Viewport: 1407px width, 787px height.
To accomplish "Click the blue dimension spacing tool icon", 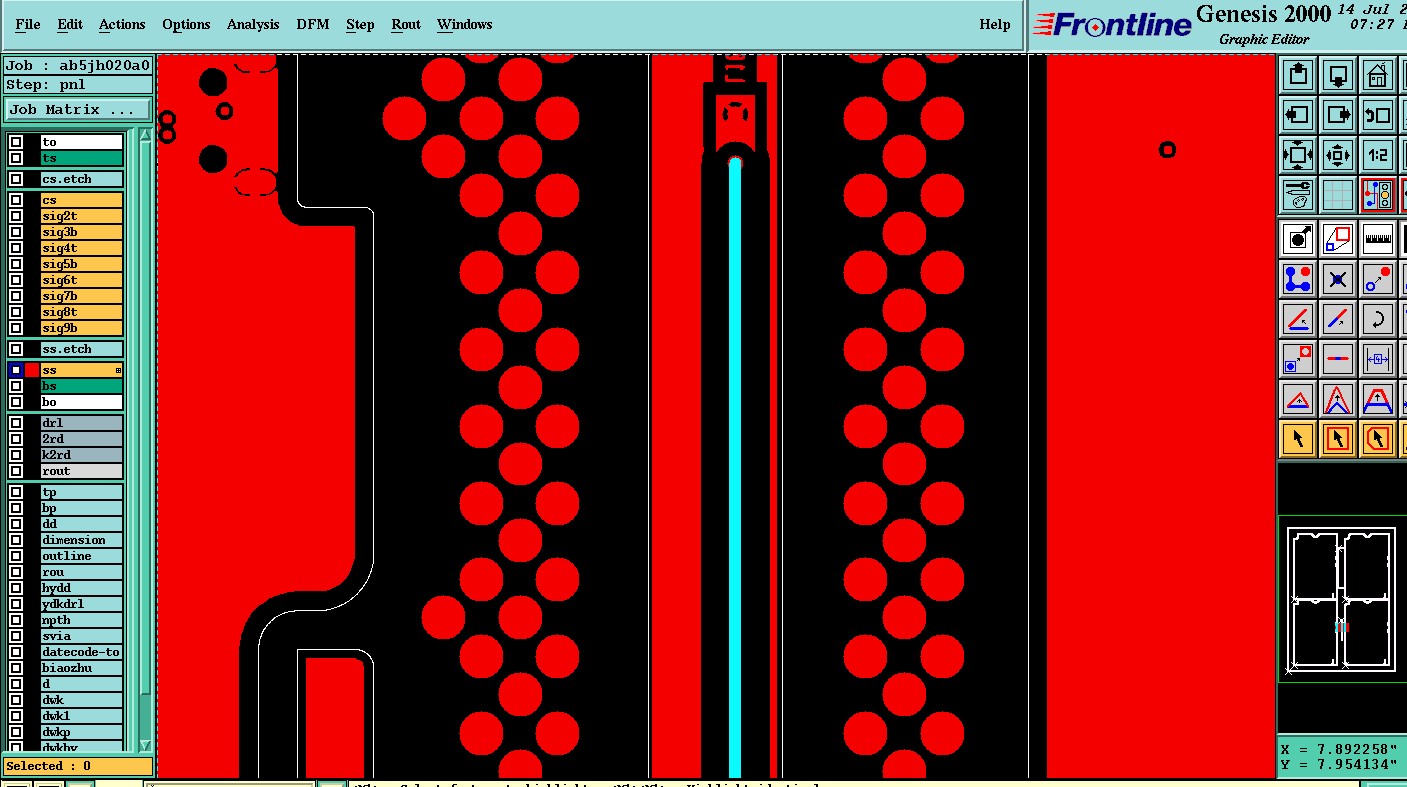I will click(1378, 358).
